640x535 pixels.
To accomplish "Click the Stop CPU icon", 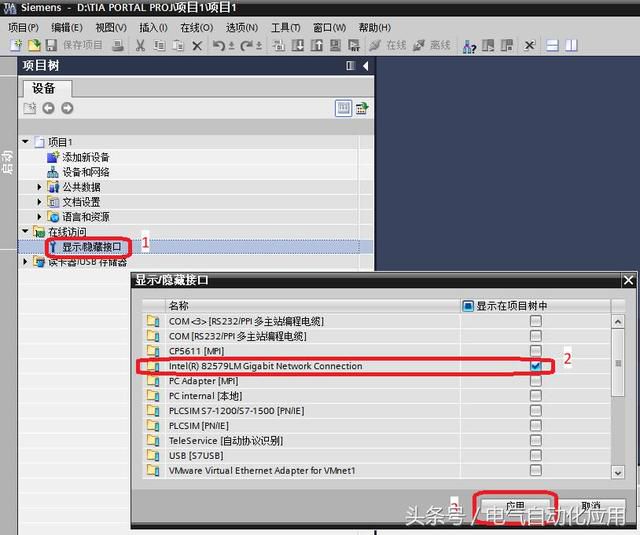I will (507, 45).
